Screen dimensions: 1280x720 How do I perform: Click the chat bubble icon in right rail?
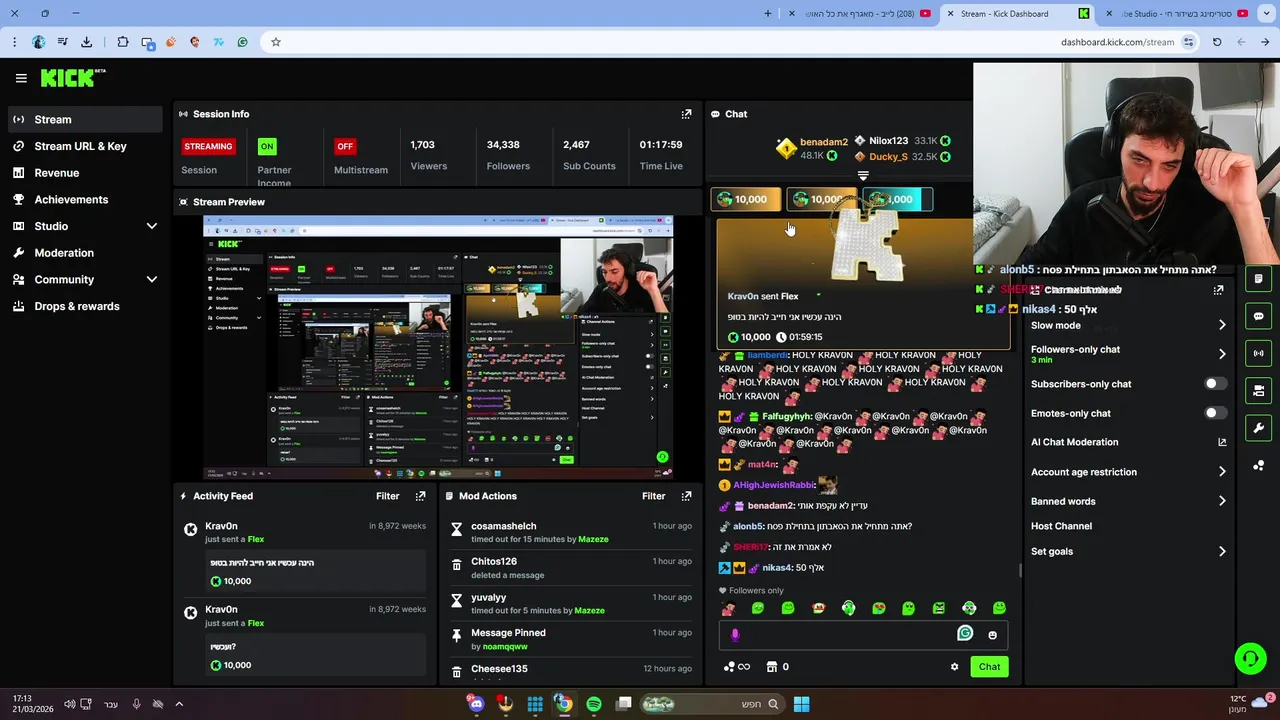[x=1258, y=316]
